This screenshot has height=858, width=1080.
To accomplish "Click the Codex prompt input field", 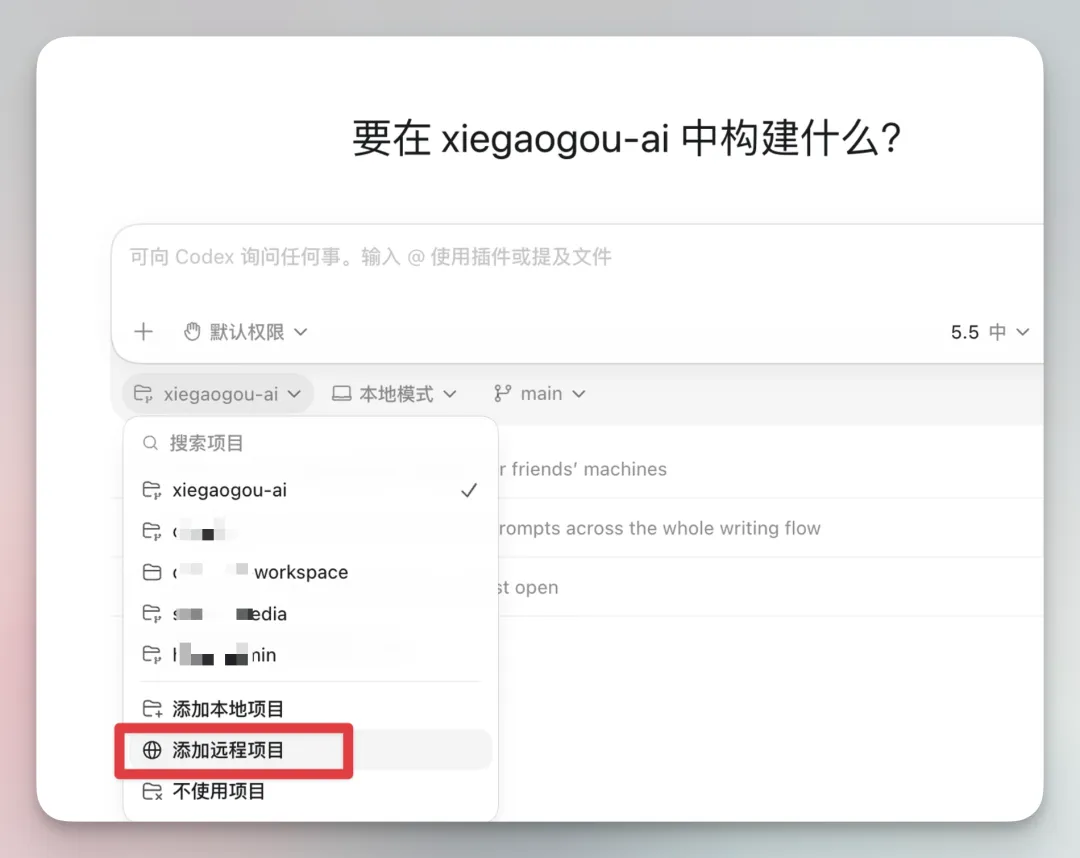I will [x=577, y=258].
